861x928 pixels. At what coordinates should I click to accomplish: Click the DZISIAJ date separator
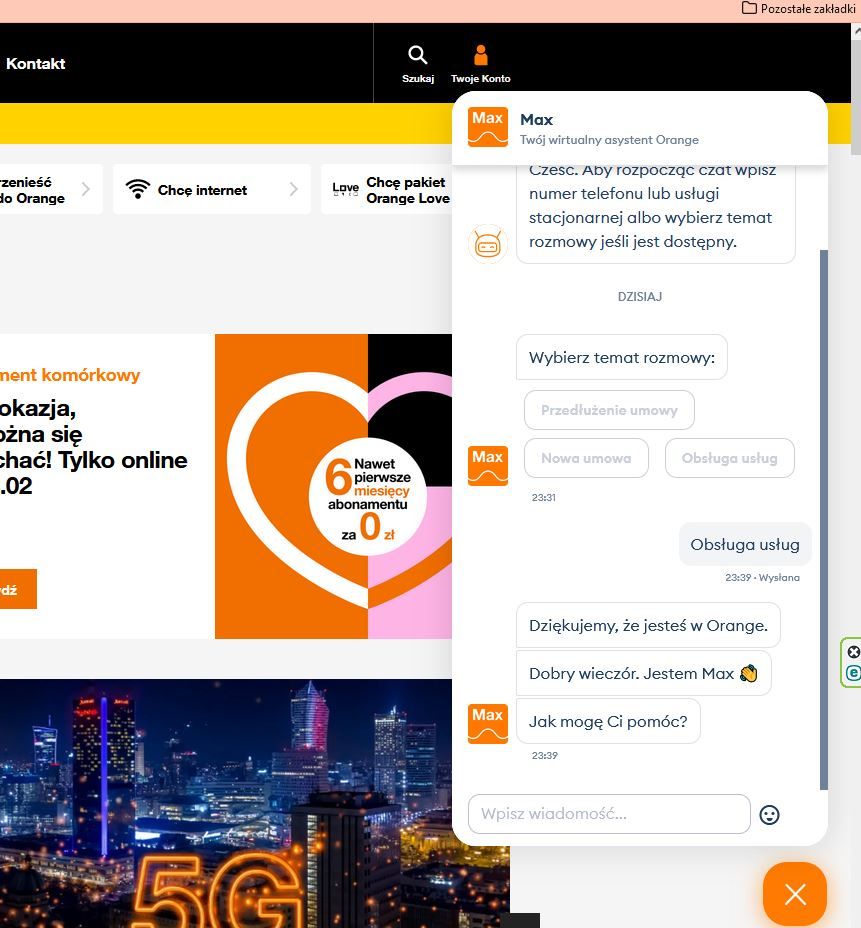point(640,297)
